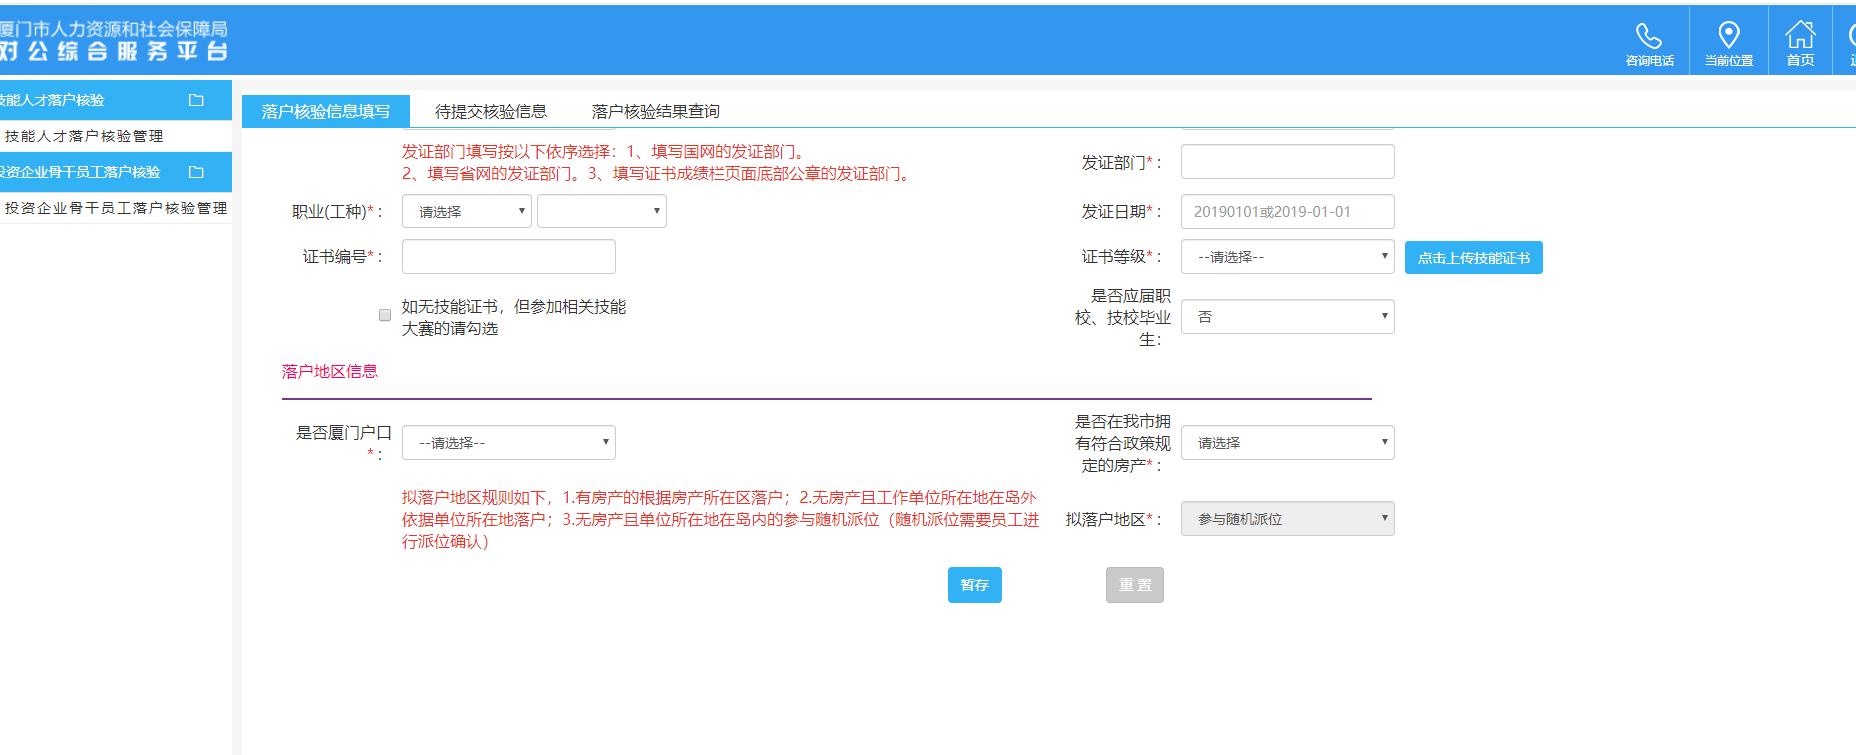Click the 暂存 save button
The width and height of the screenshot is (1856, 755).
tap(975, 585)
